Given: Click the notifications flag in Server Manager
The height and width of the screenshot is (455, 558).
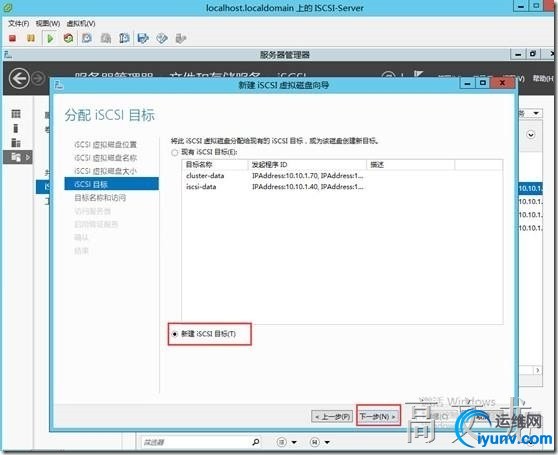Looking at the screenshot, I should coord(418,74).
